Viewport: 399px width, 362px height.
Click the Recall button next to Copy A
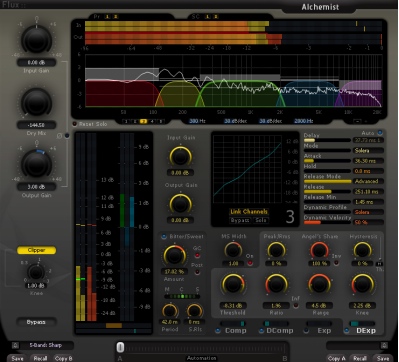click(360, 358)
